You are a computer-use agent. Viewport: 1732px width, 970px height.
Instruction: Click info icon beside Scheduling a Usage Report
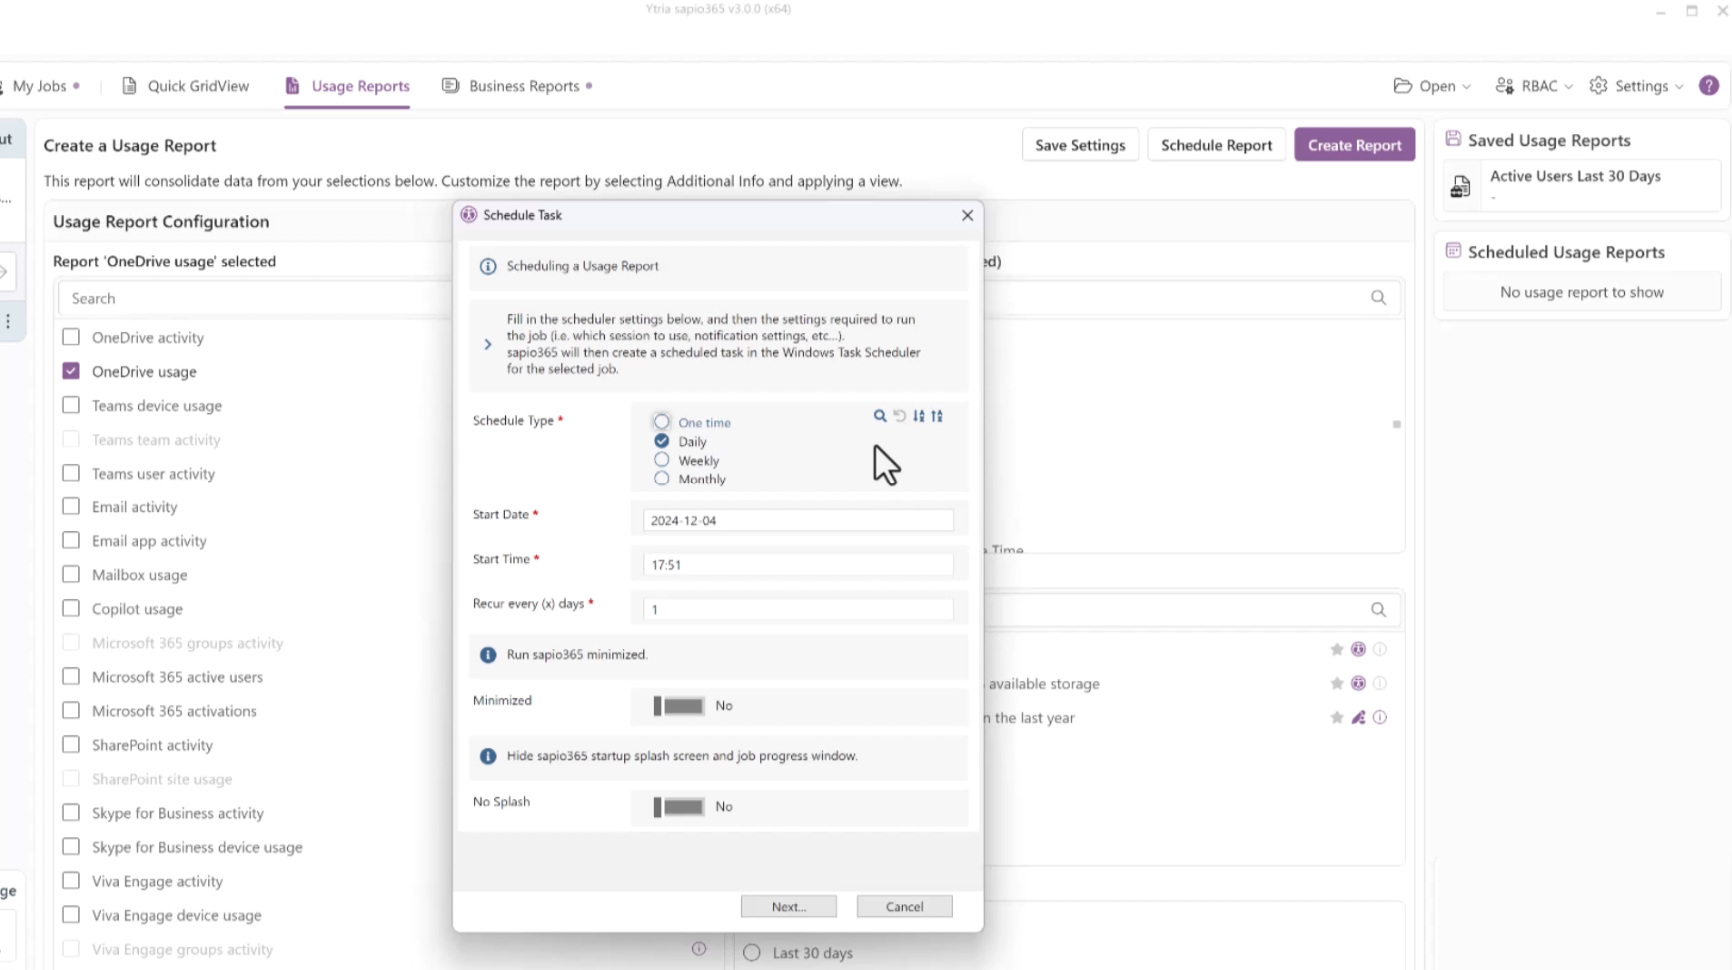click(488, 267)
